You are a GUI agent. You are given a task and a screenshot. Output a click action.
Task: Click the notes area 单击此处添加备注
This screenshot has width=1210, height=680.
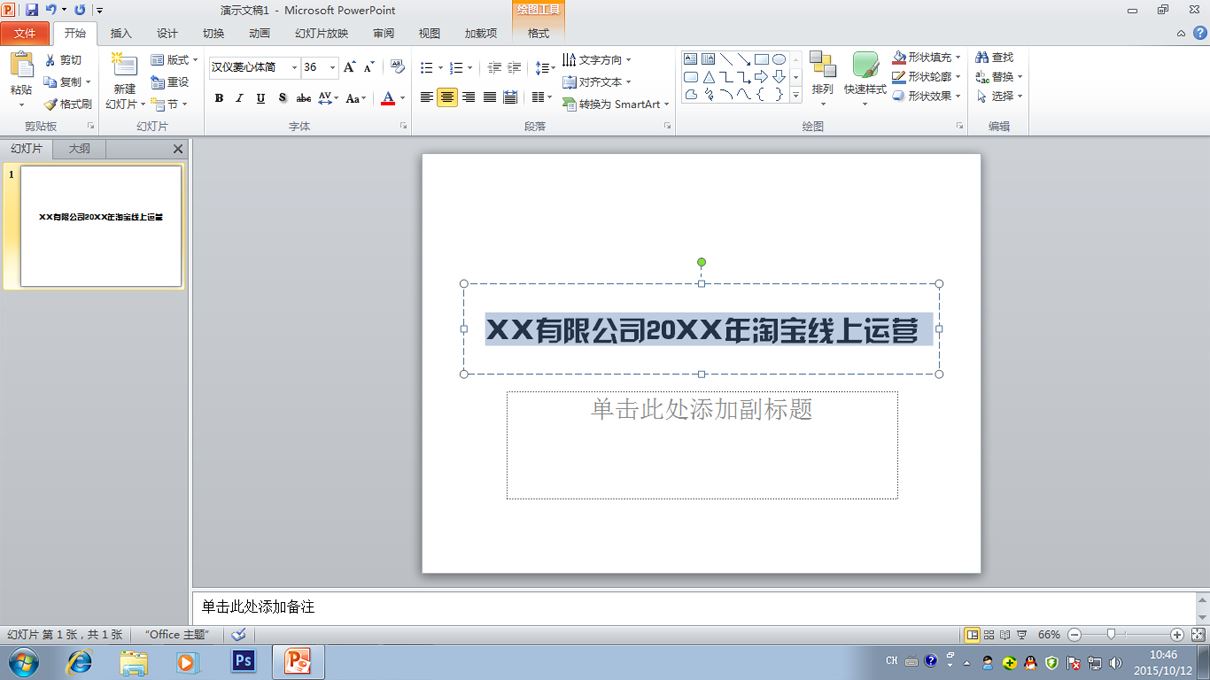[x=695, y=607]
